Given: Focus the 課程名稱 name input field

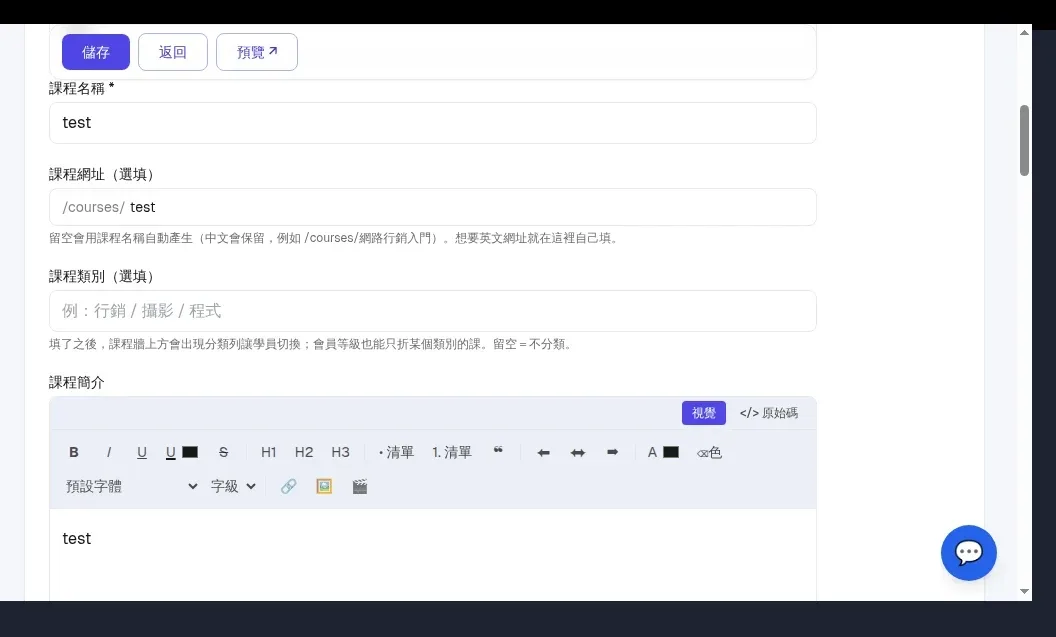Looking at the screenshot, I should 432,123.
